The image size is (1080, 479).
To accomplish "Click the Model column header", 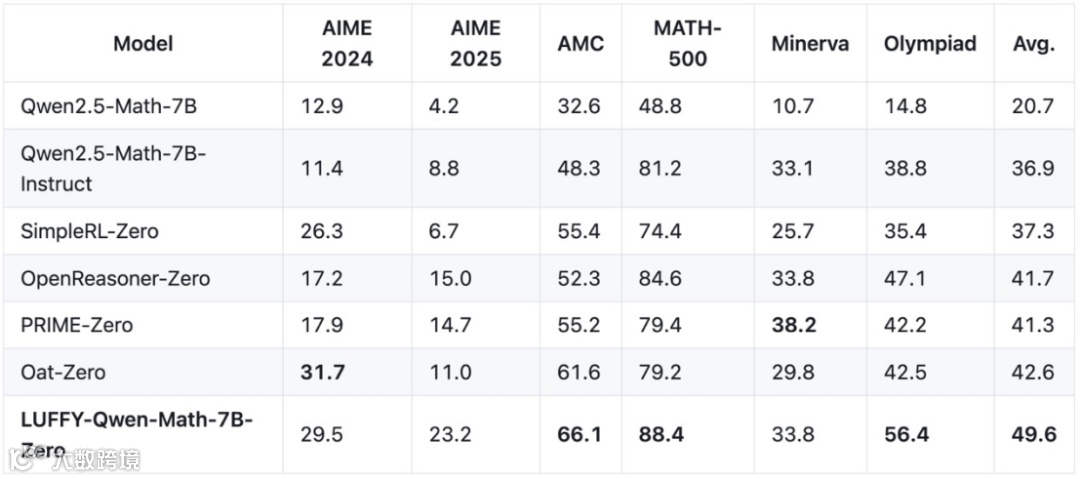I will pyautogui.click(x=143, y=43).
